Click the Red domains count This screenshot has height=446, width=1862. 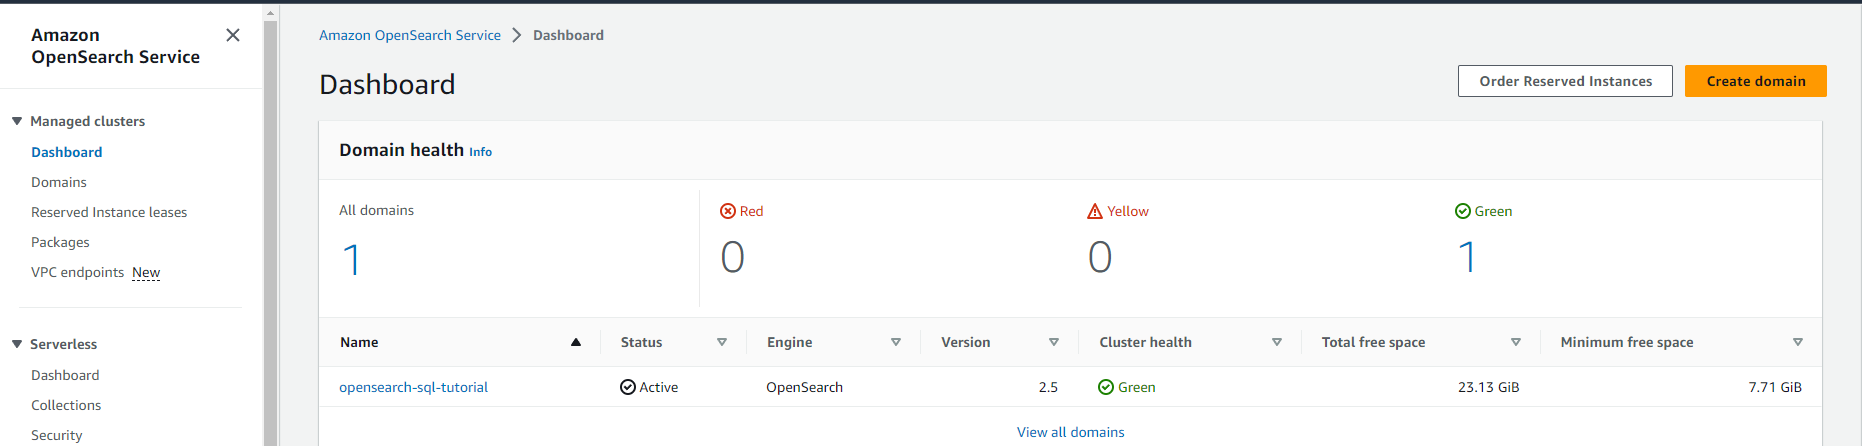point(732,257)
